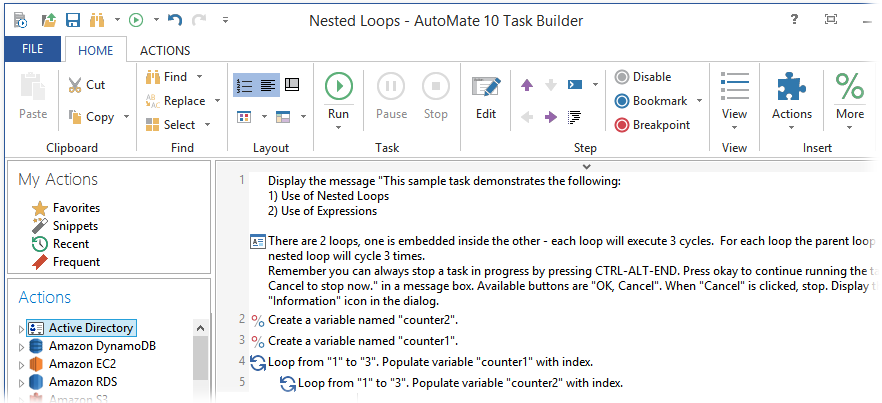Select Amazon RDS in Actions list
The image size is (882, 403).
coord(73,382)
